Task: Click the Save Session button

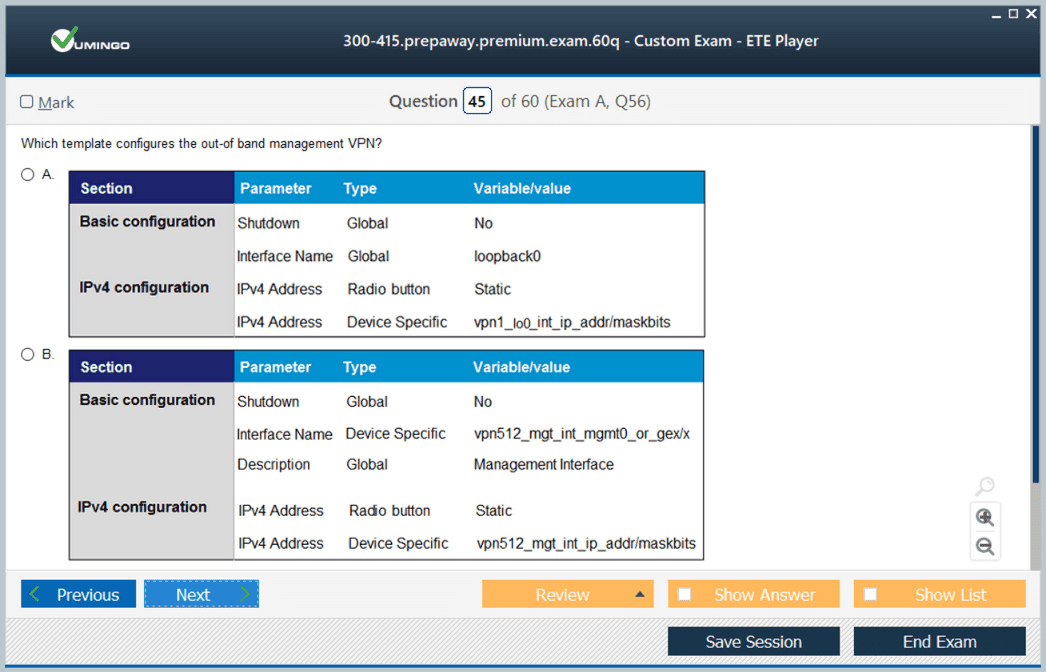Action: 754,641
